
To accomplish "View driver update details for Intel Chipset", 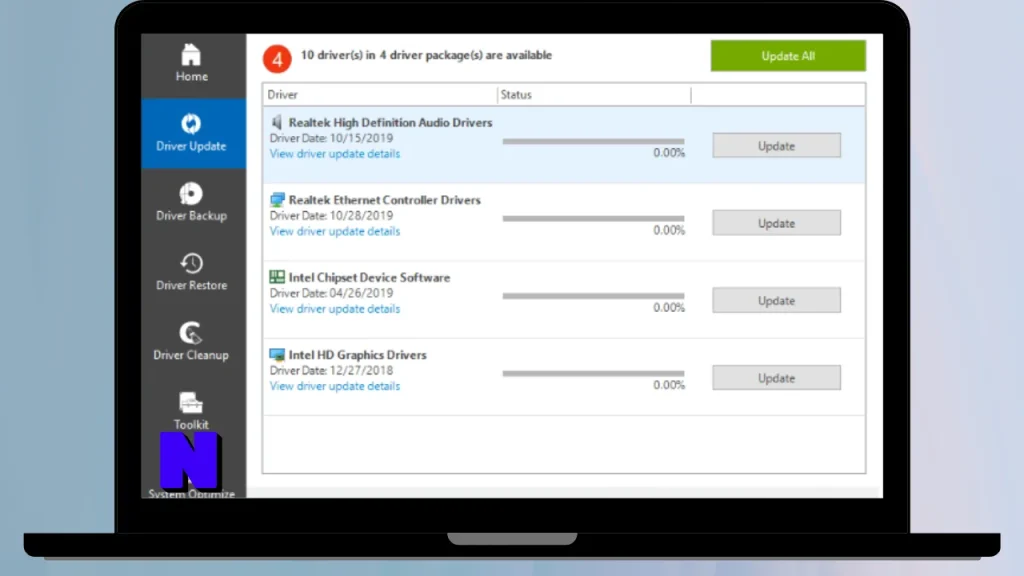I will coord(334,308).
